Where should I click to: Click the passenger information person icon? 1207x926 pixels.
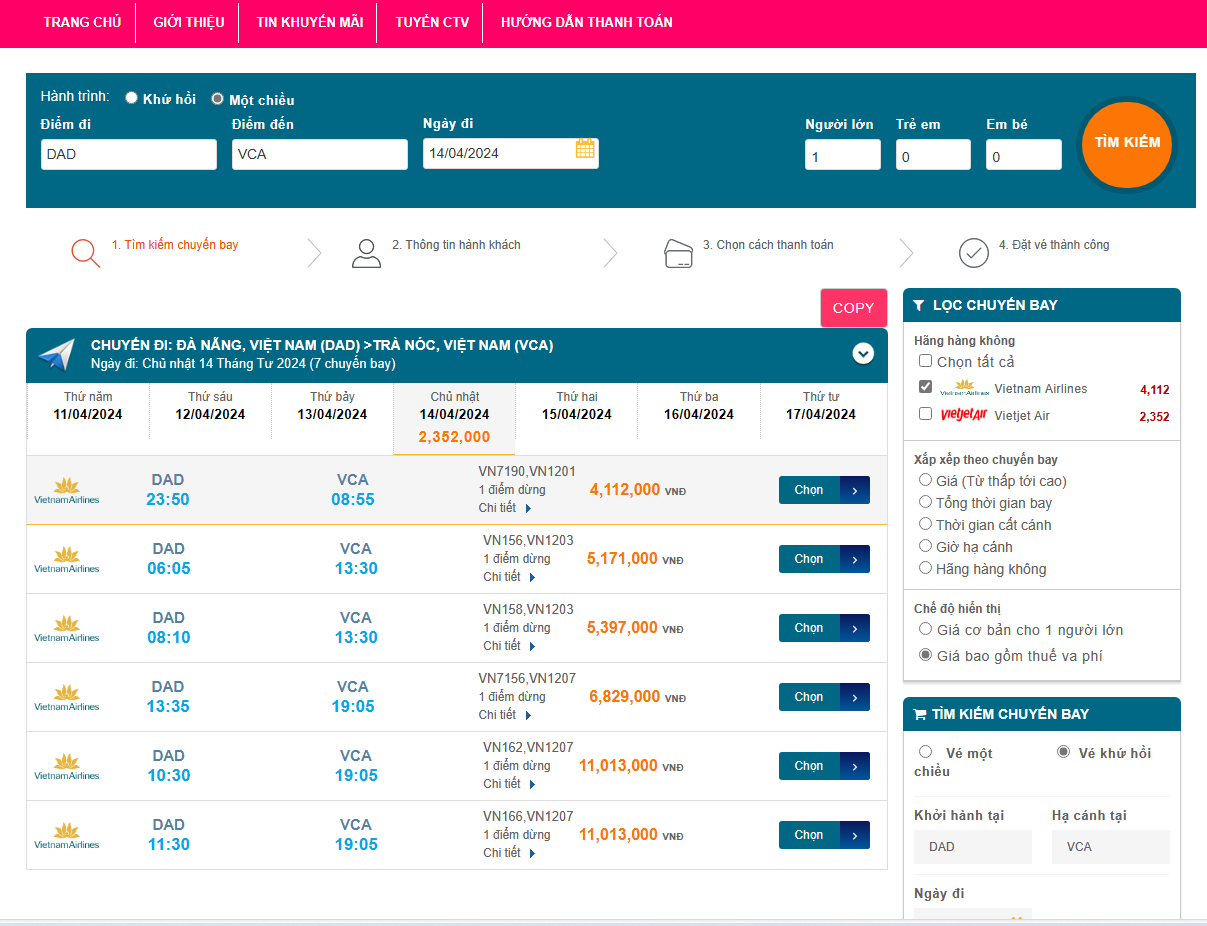click(366, 253)
